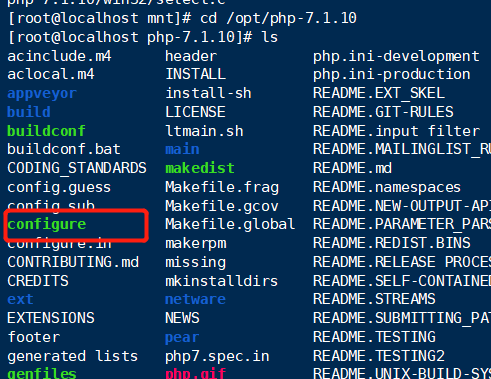Click the cd /opt/php-7.1.10 command line
This screenshot has width=491, height=379.
pyautogui.click(x=278, y=18)
